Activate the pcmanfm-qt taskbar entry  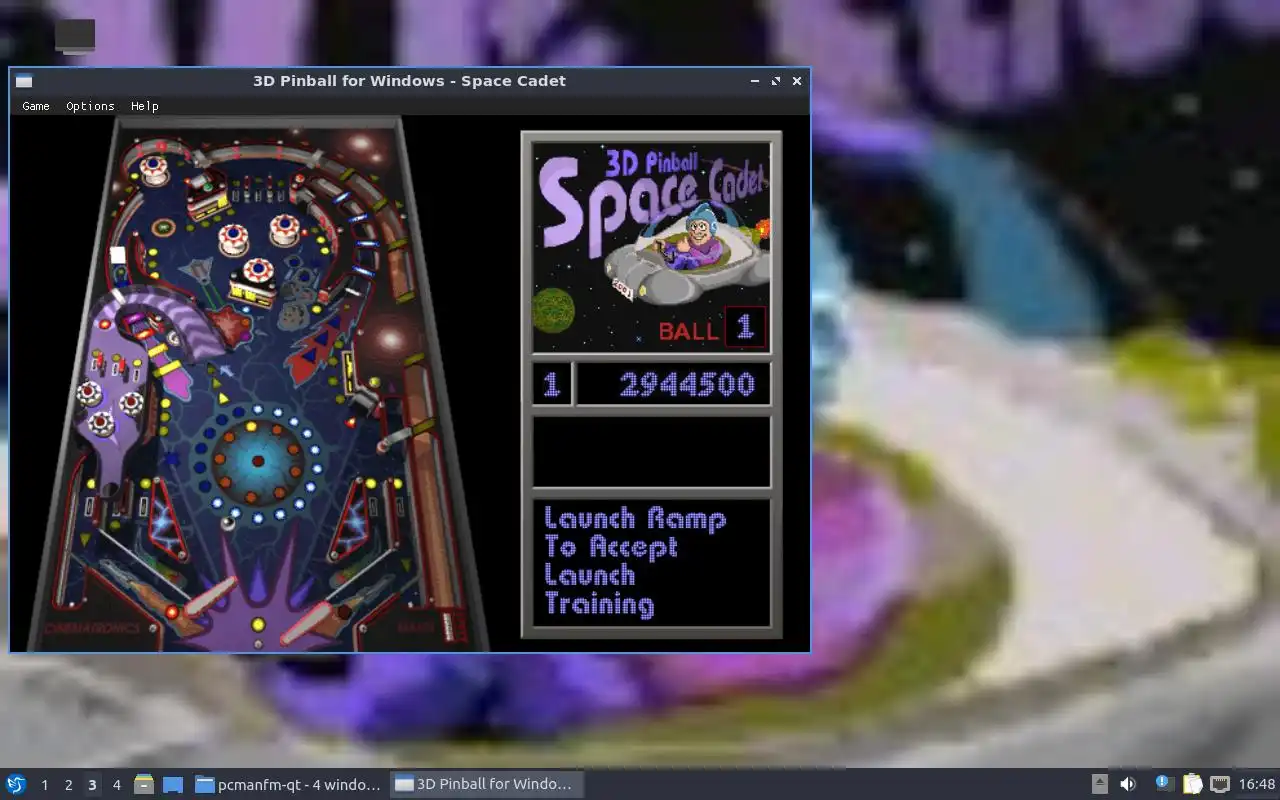pyautogui.click(x=288, y=784)
